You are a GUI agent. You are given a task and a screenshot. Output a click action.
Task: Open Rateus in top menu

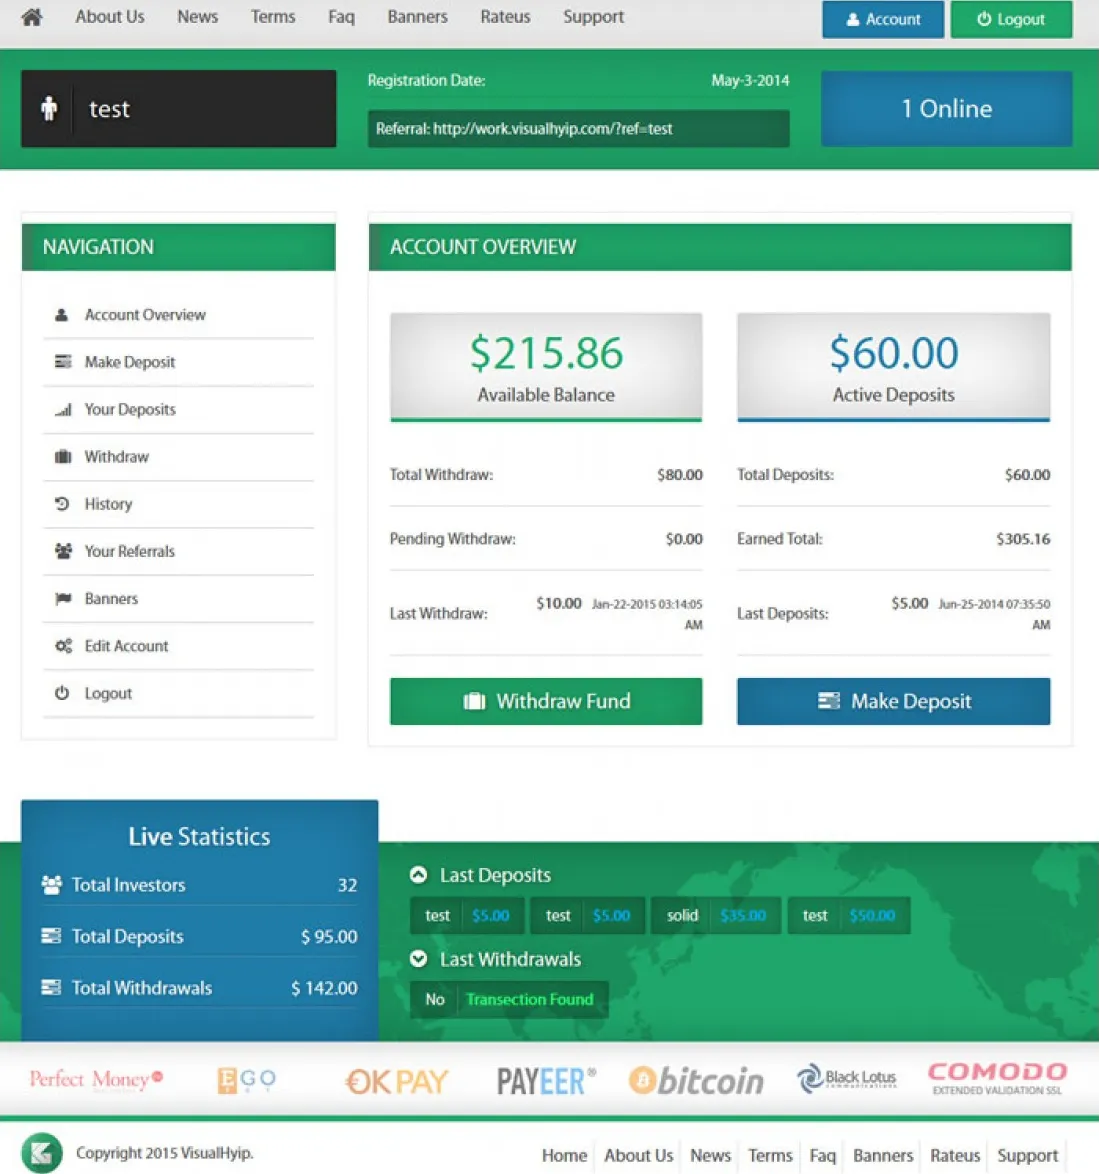pyautogui.click(x=505, y=16)
